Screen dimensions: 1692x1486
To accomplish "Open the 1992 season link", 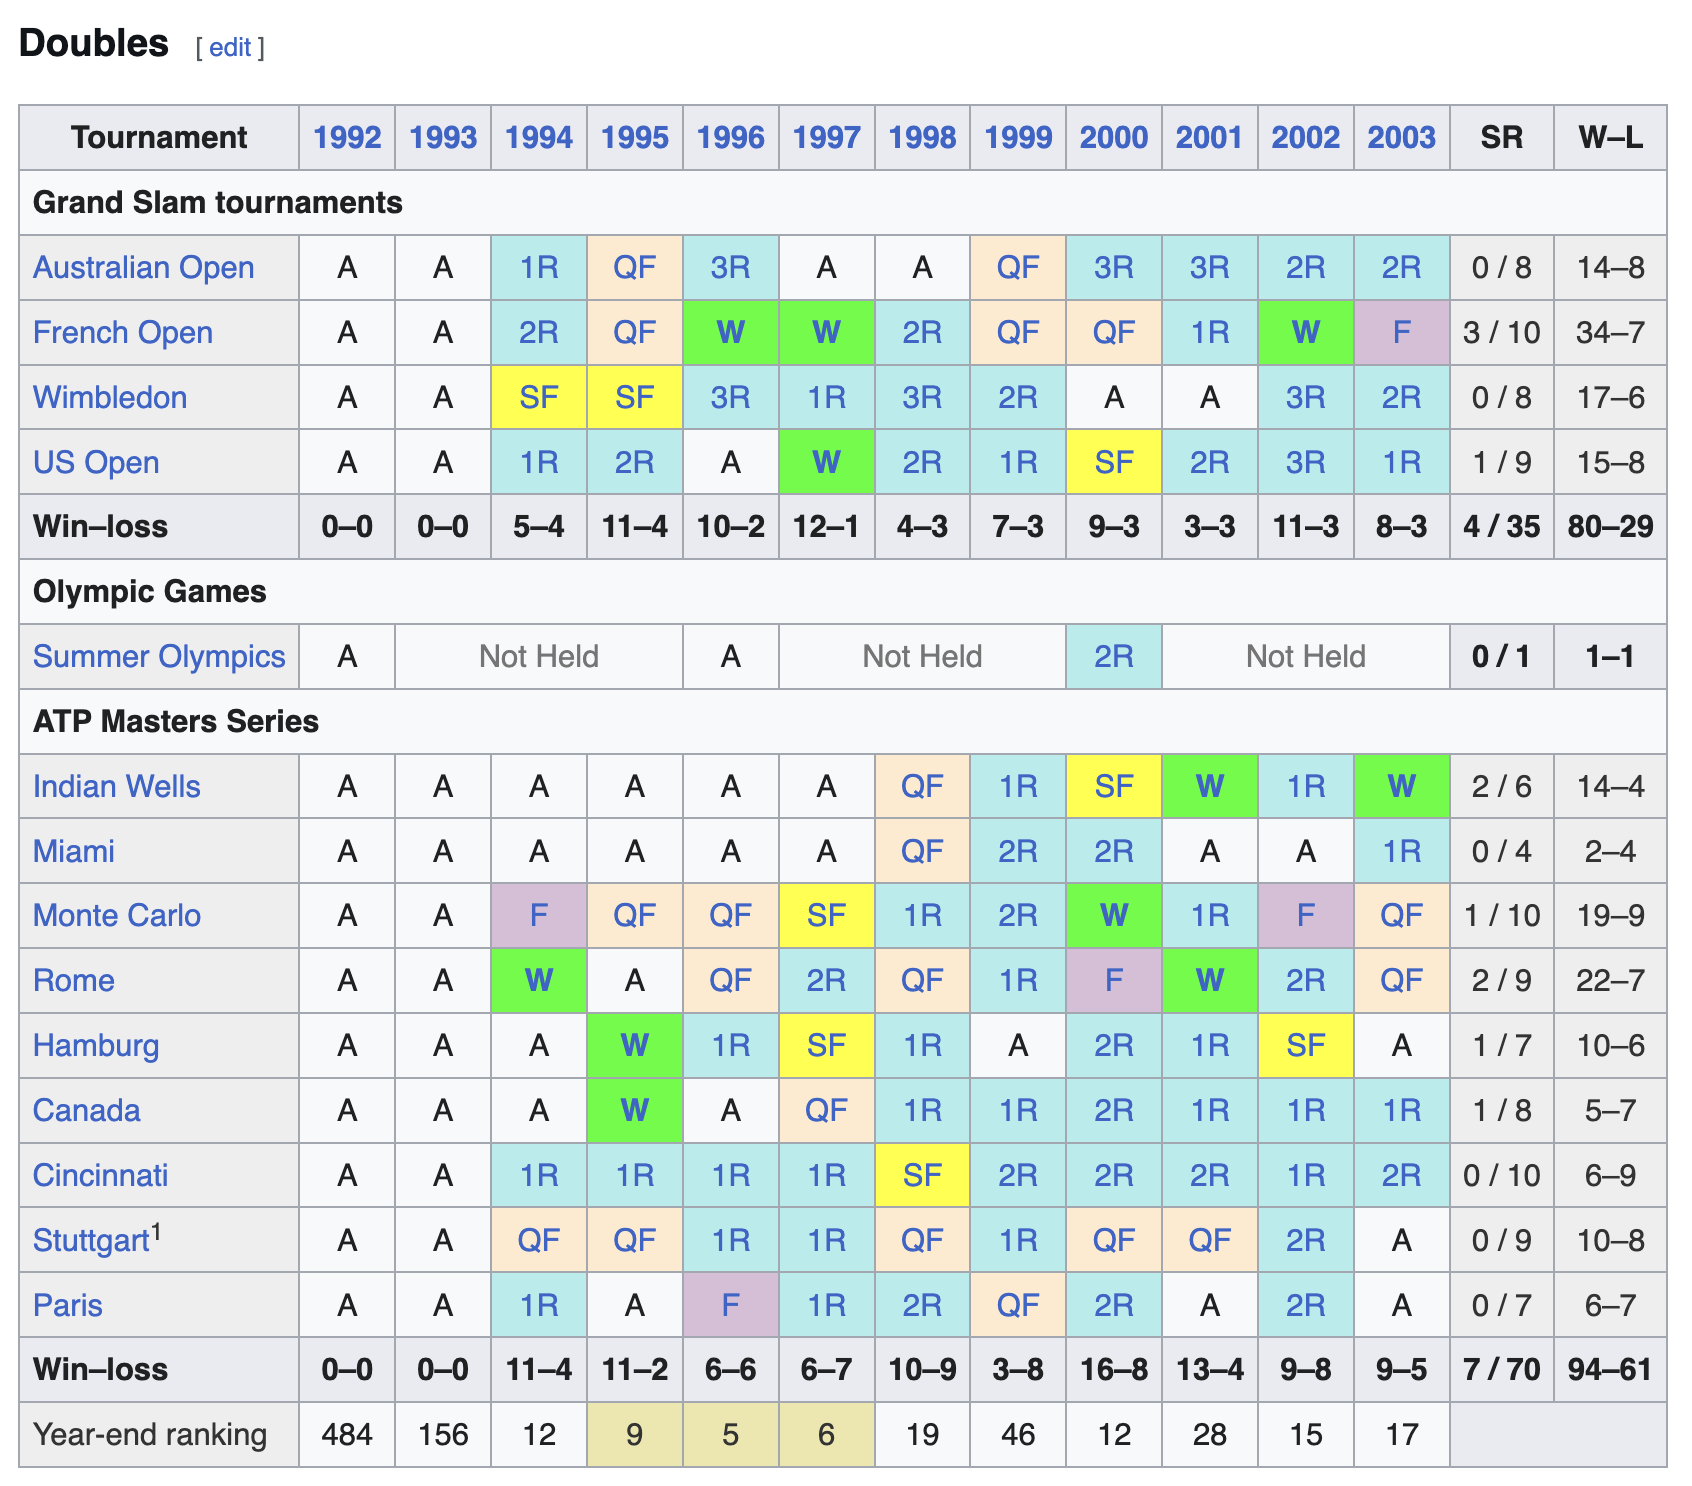I will click(x=347, y=137).
